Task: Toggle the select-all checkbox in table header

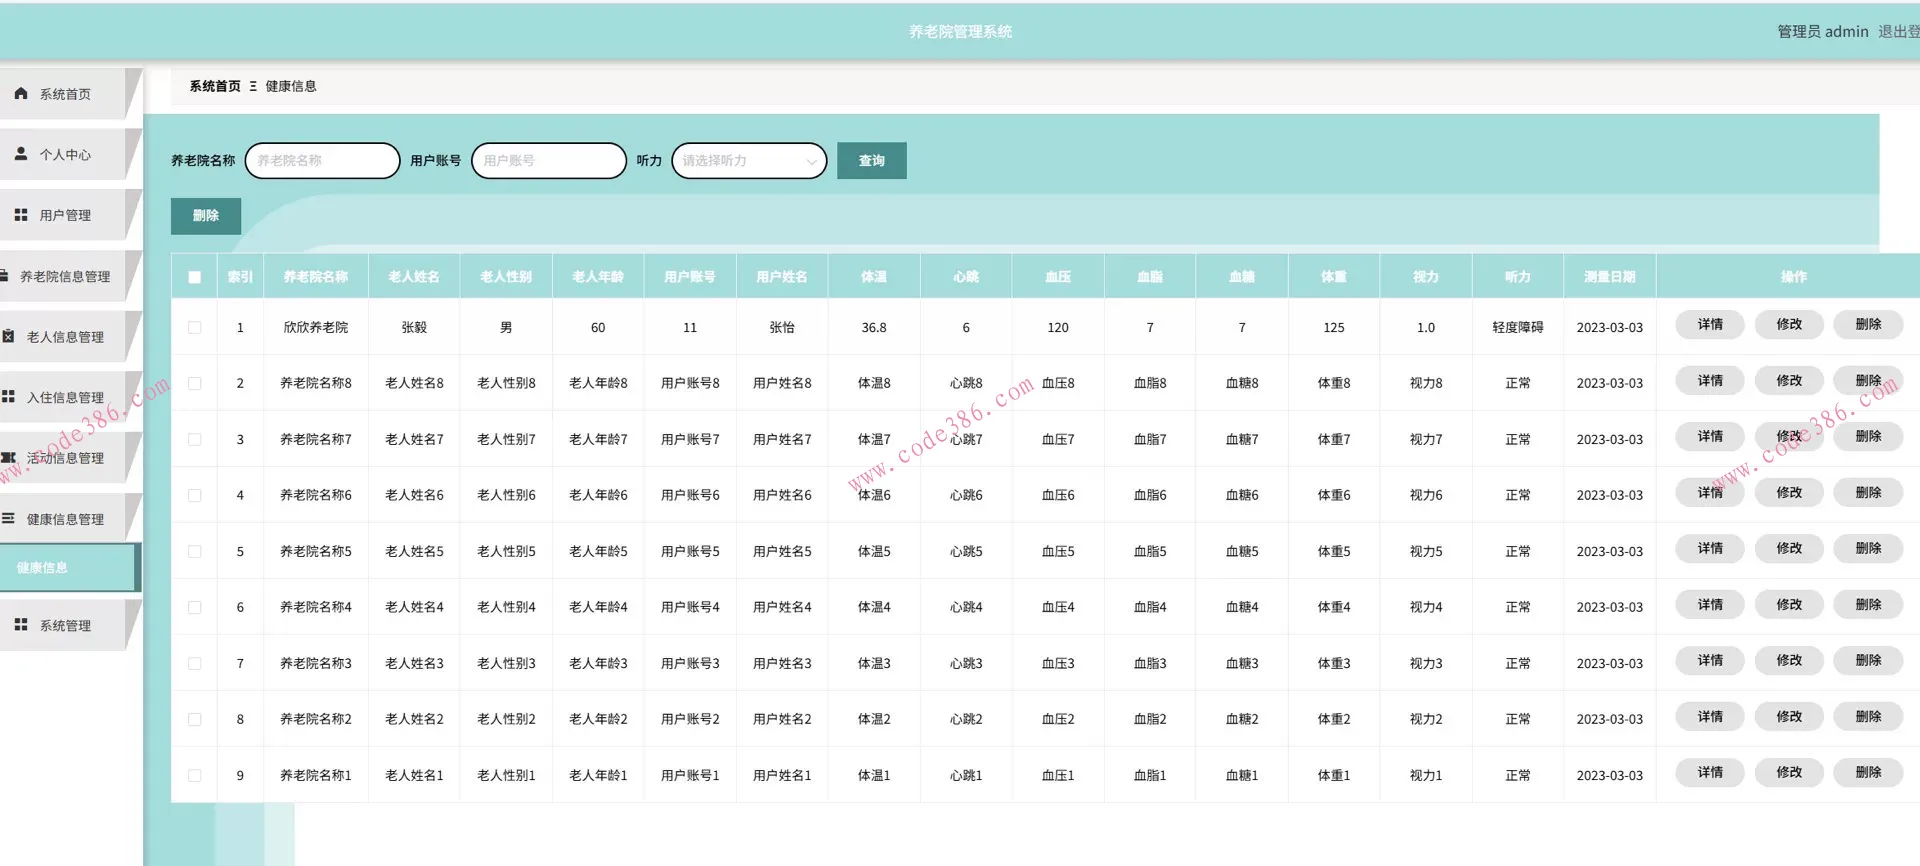Action: point(195,277)
